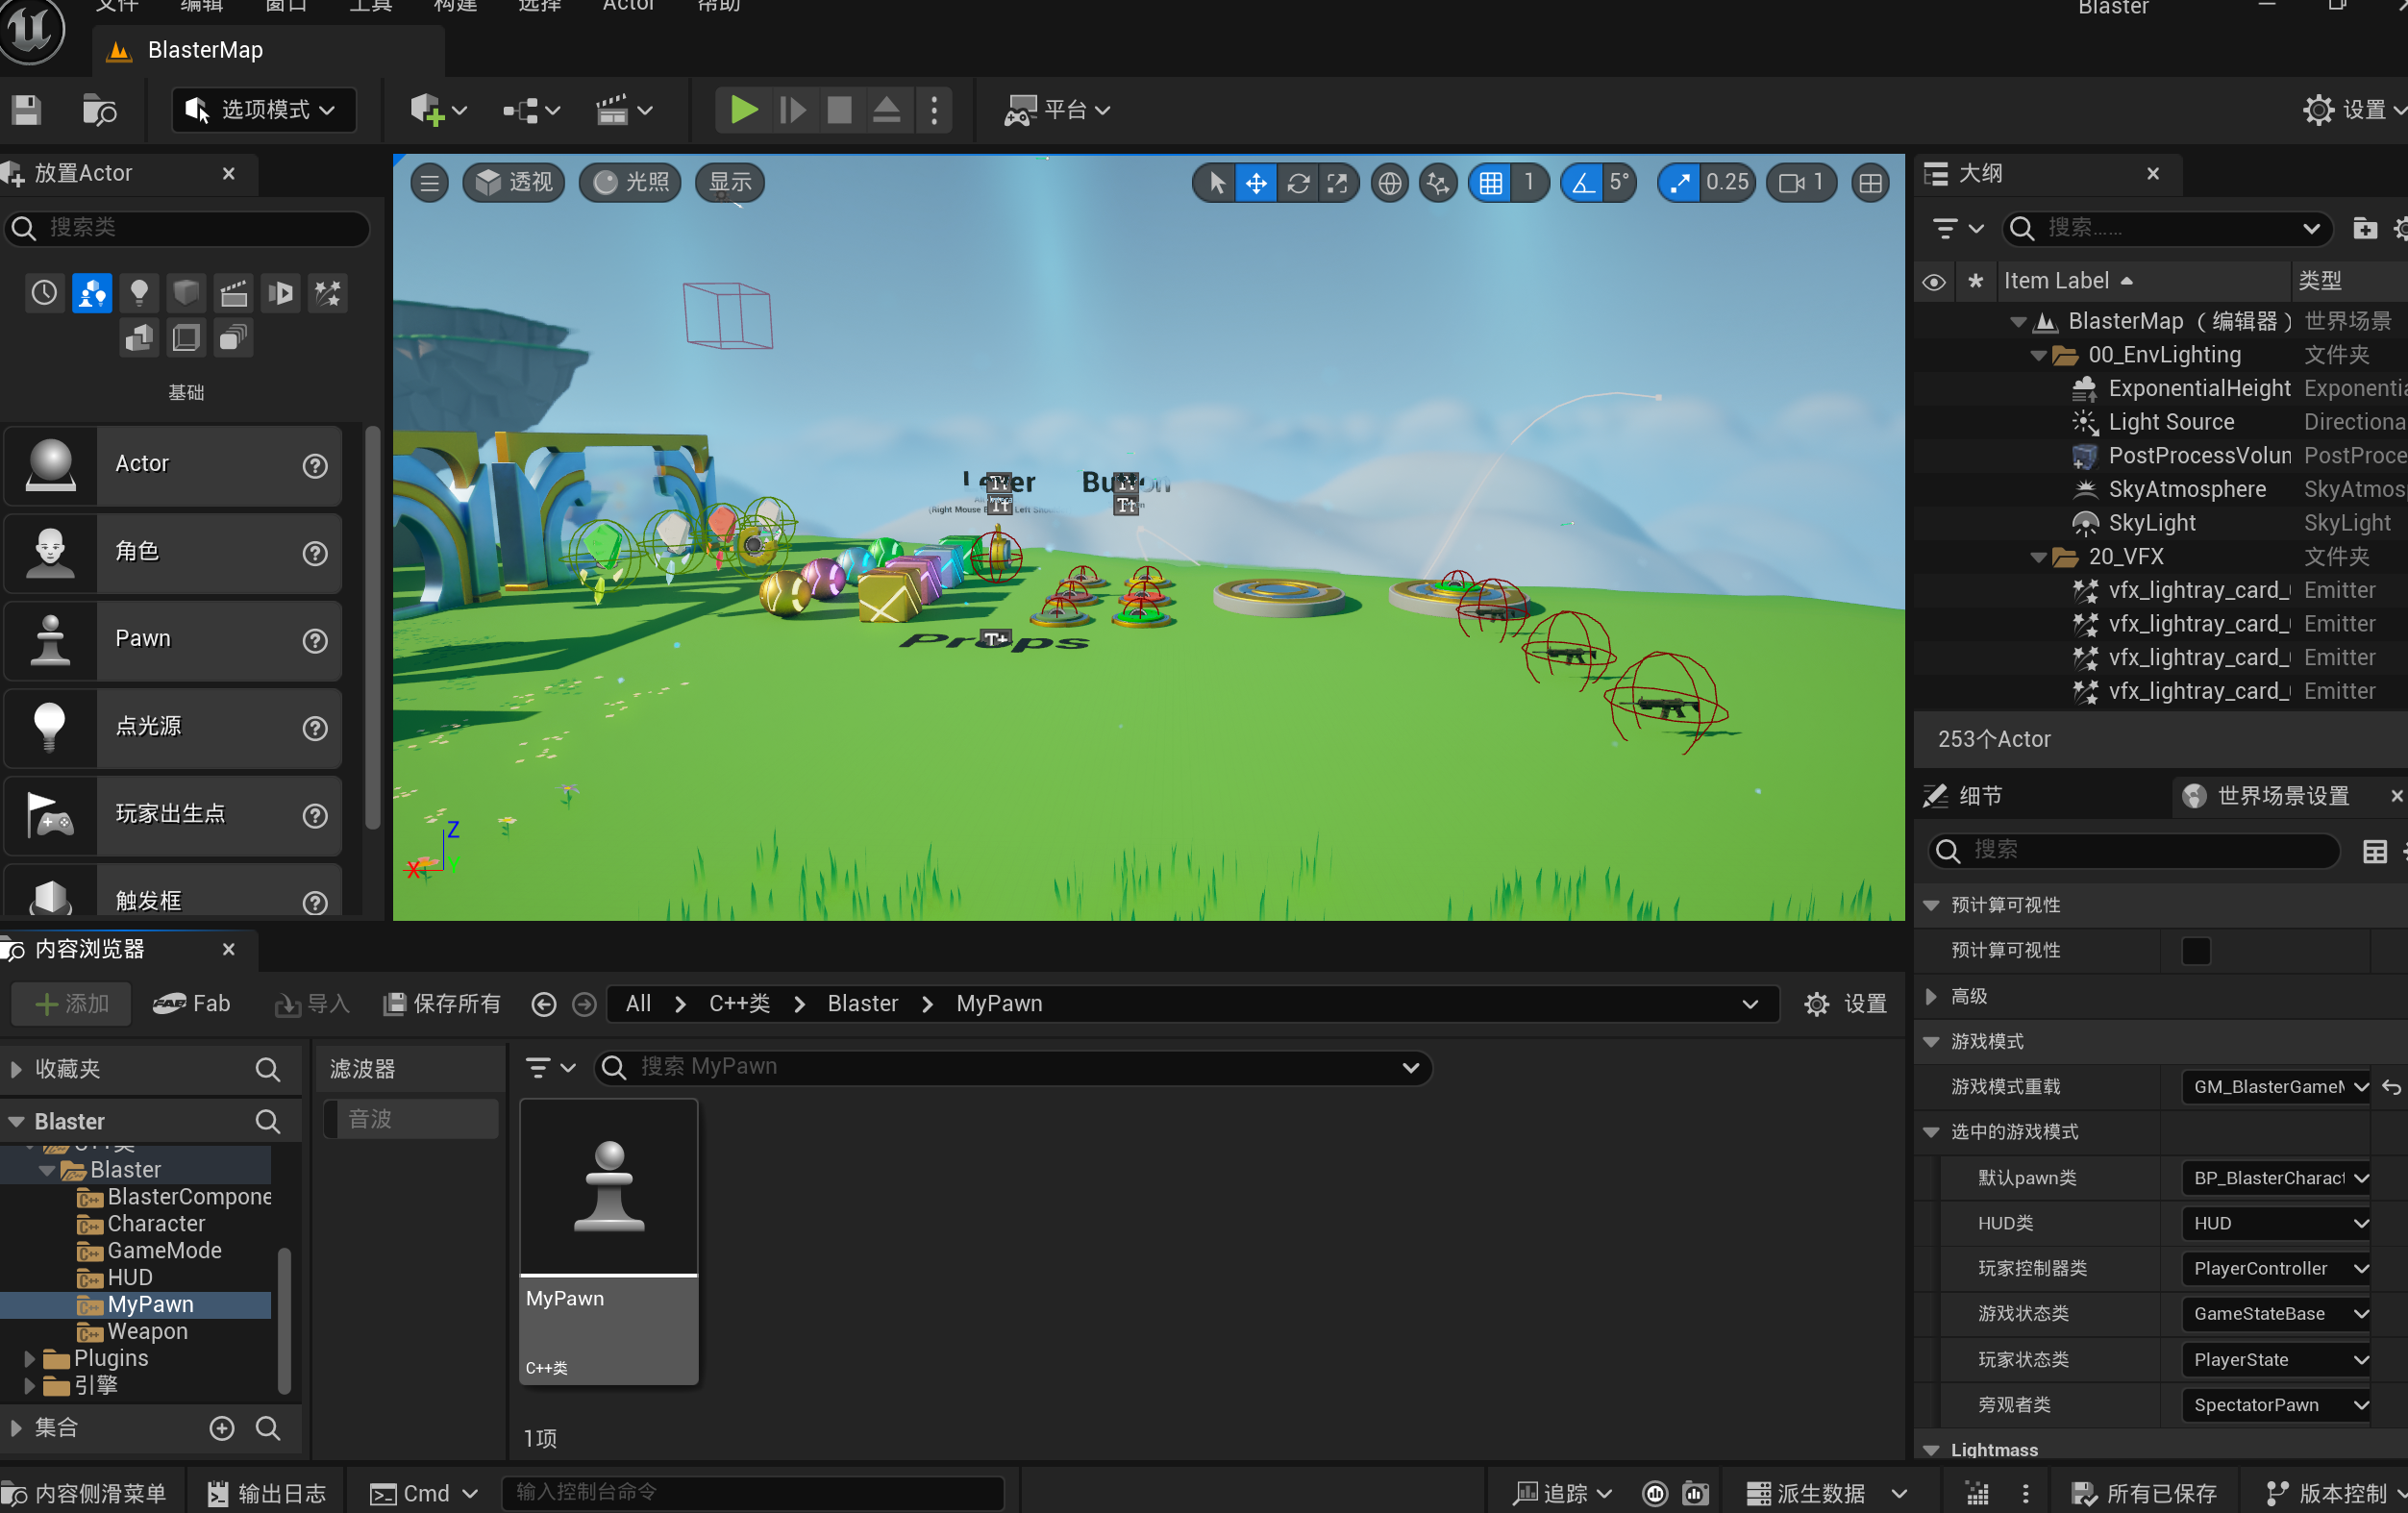Activate the rotate tool in the viewport

pyautogui.click(x=1298, y=183)
